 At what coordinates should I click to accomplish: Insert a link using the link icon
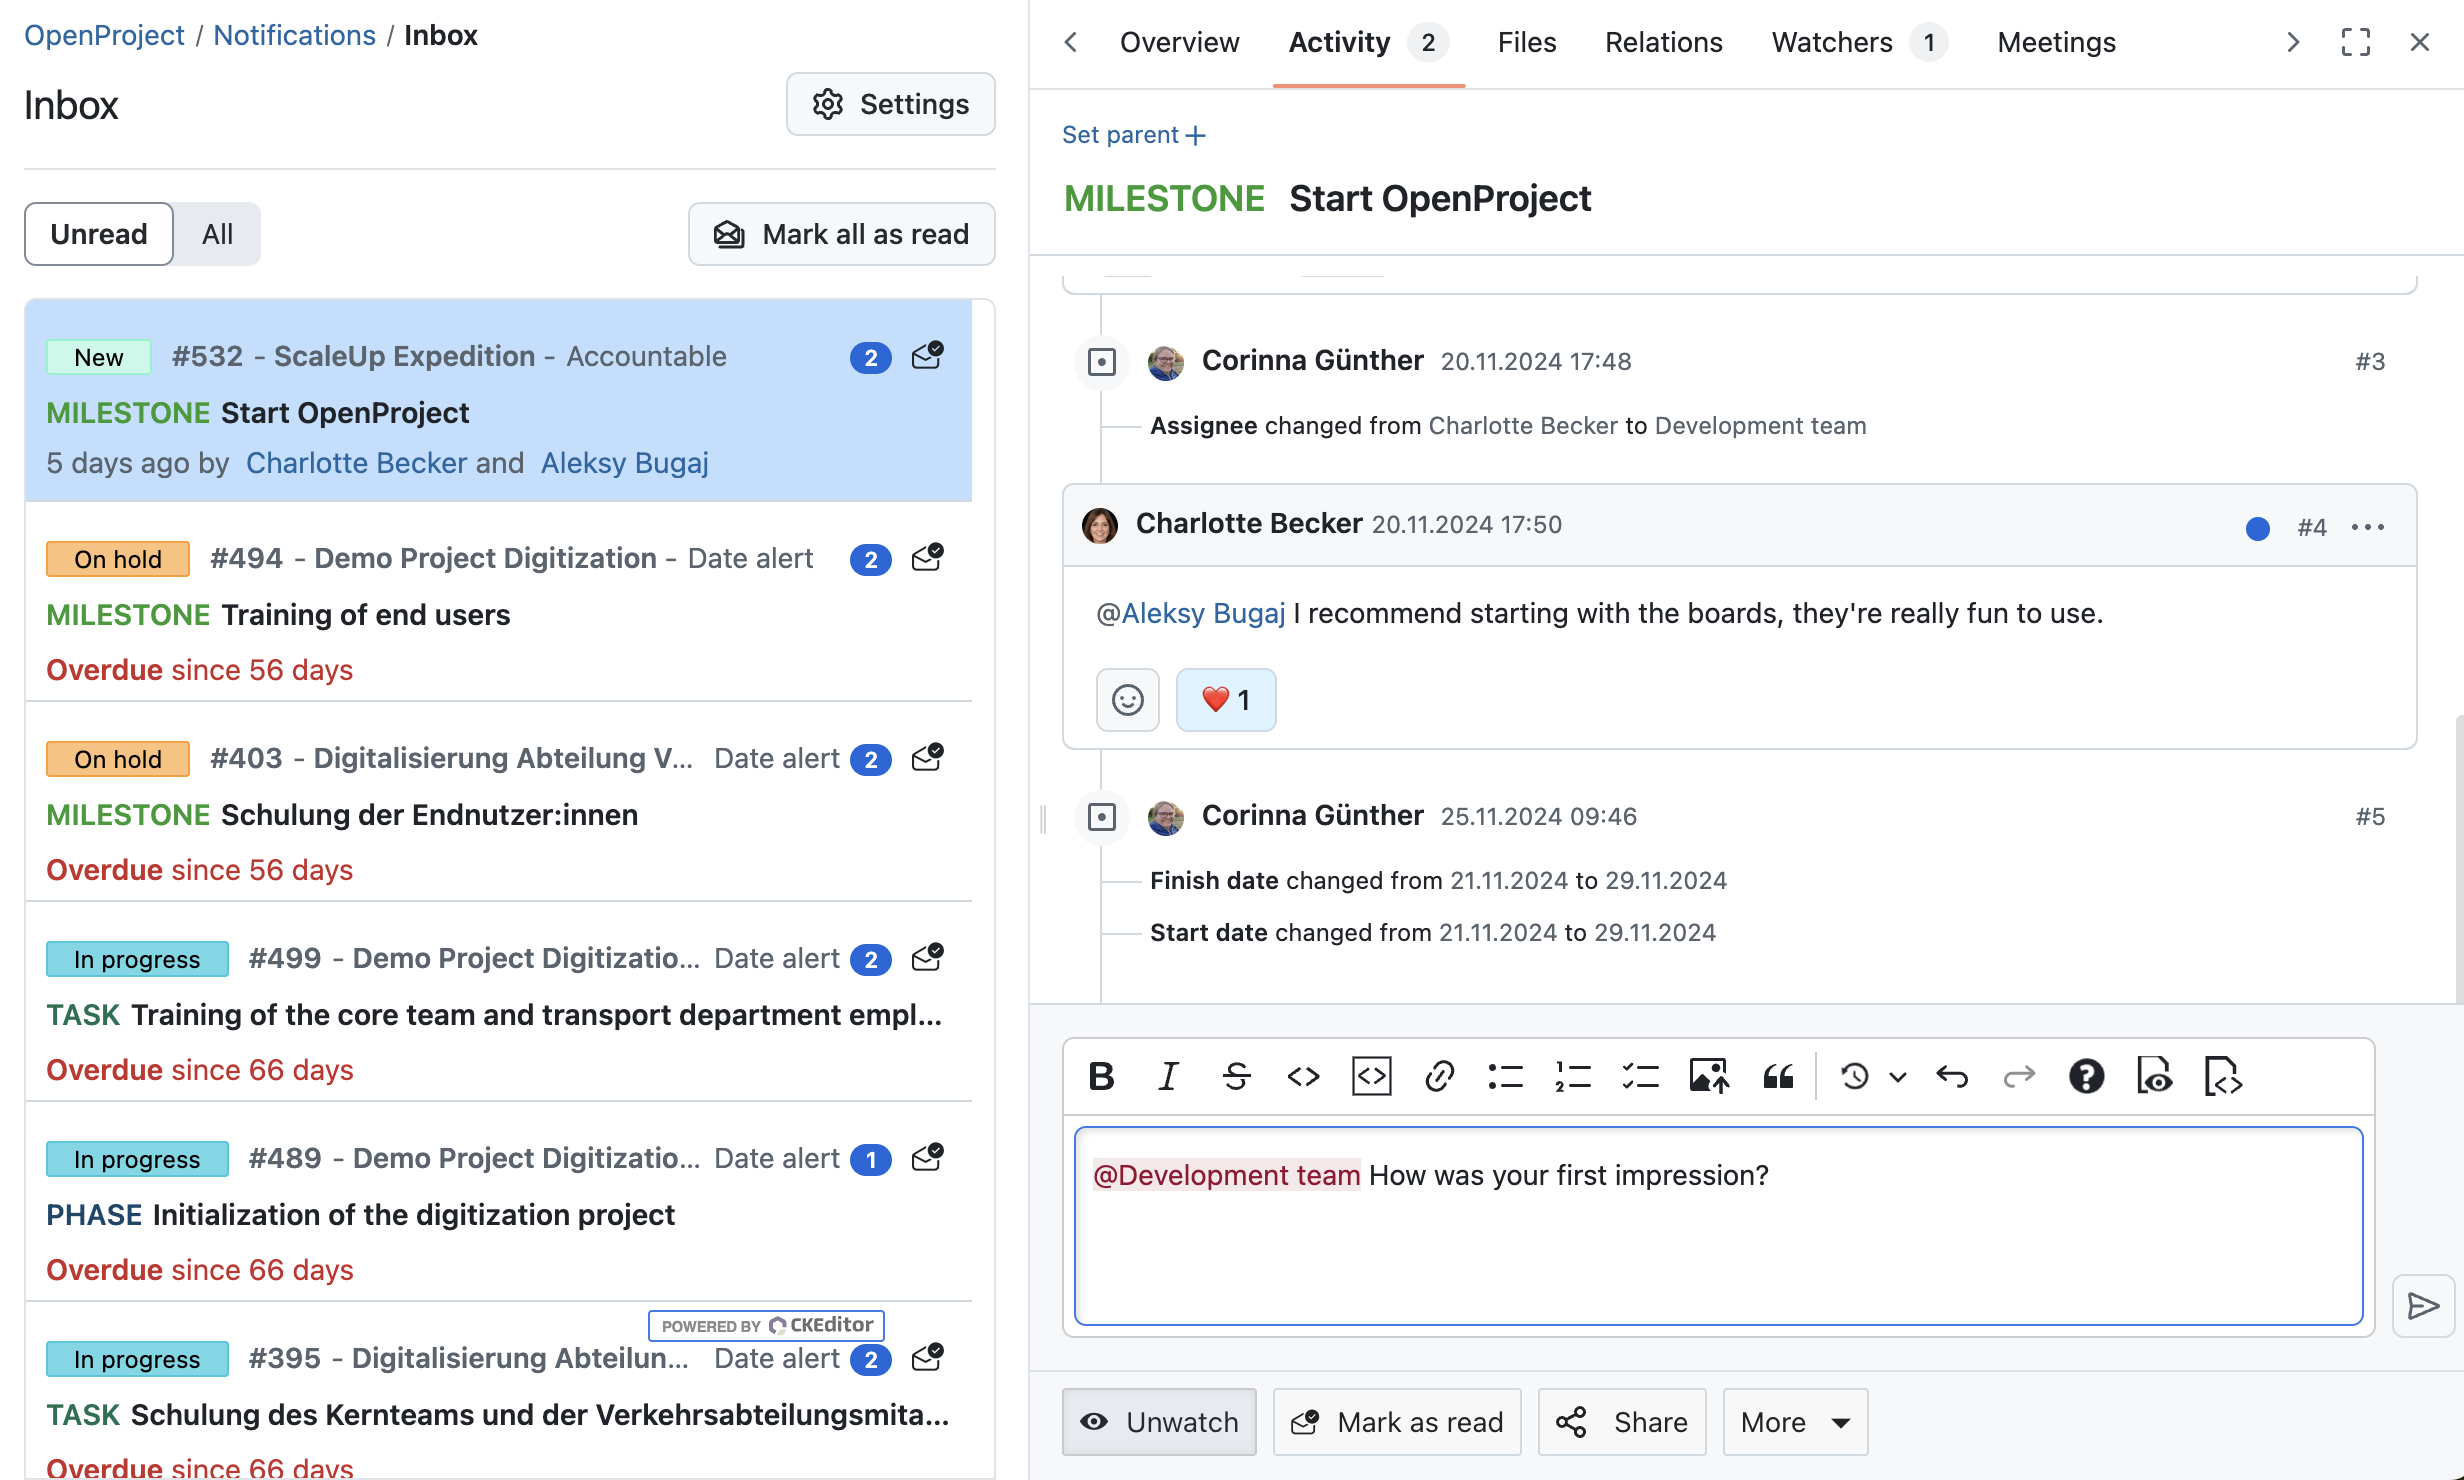coord(1439,1076)
